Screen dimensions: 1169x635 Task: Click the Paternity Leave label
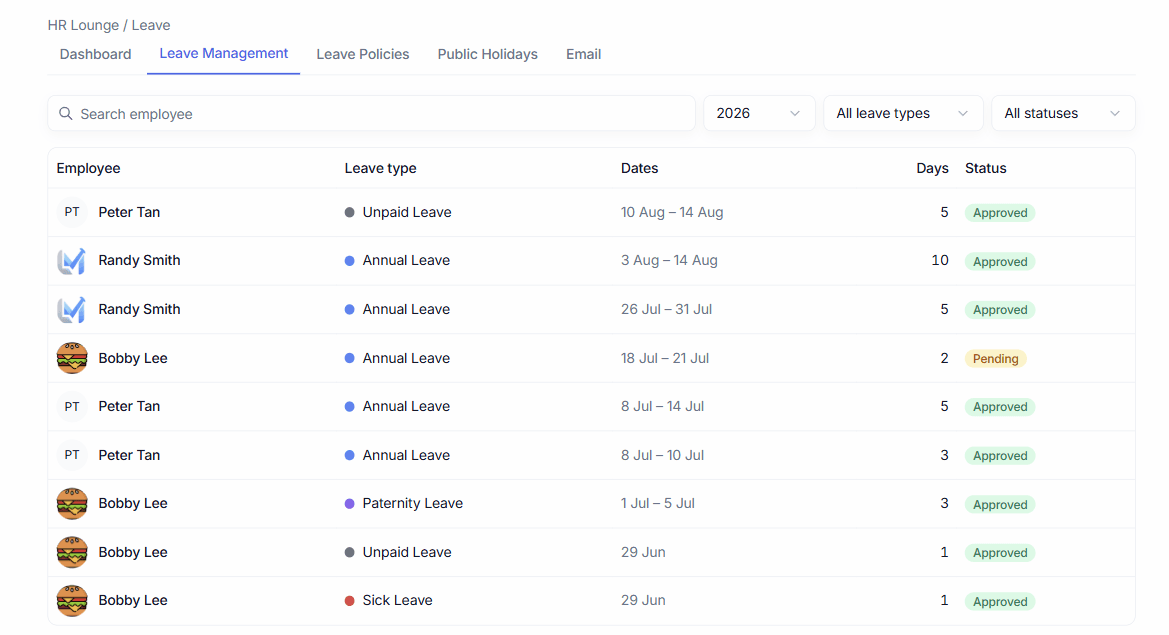point(412,504)
